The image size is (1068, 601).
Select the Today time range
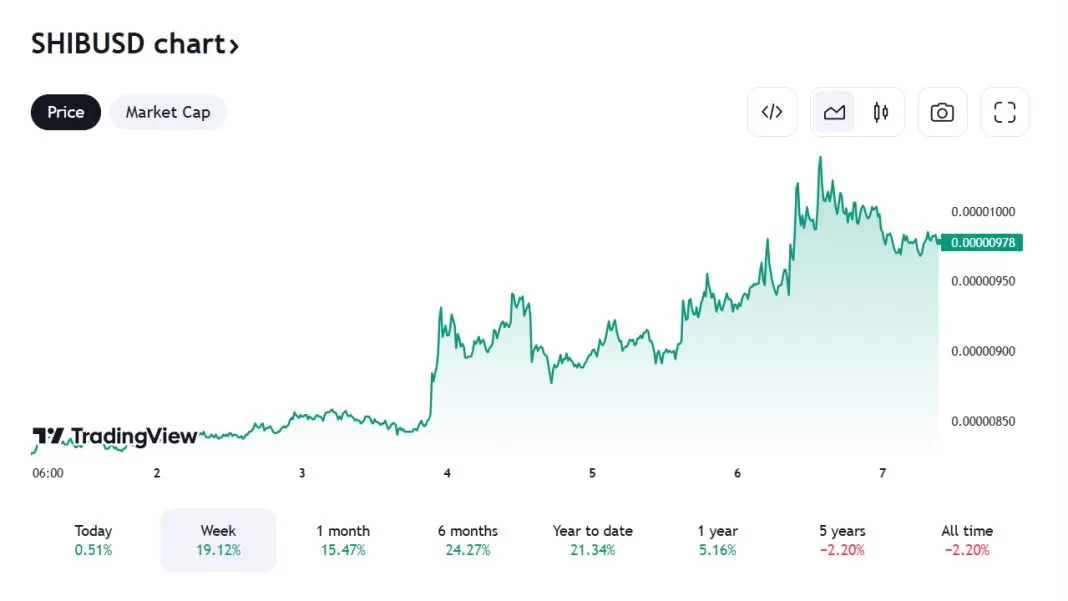point(93,540)
